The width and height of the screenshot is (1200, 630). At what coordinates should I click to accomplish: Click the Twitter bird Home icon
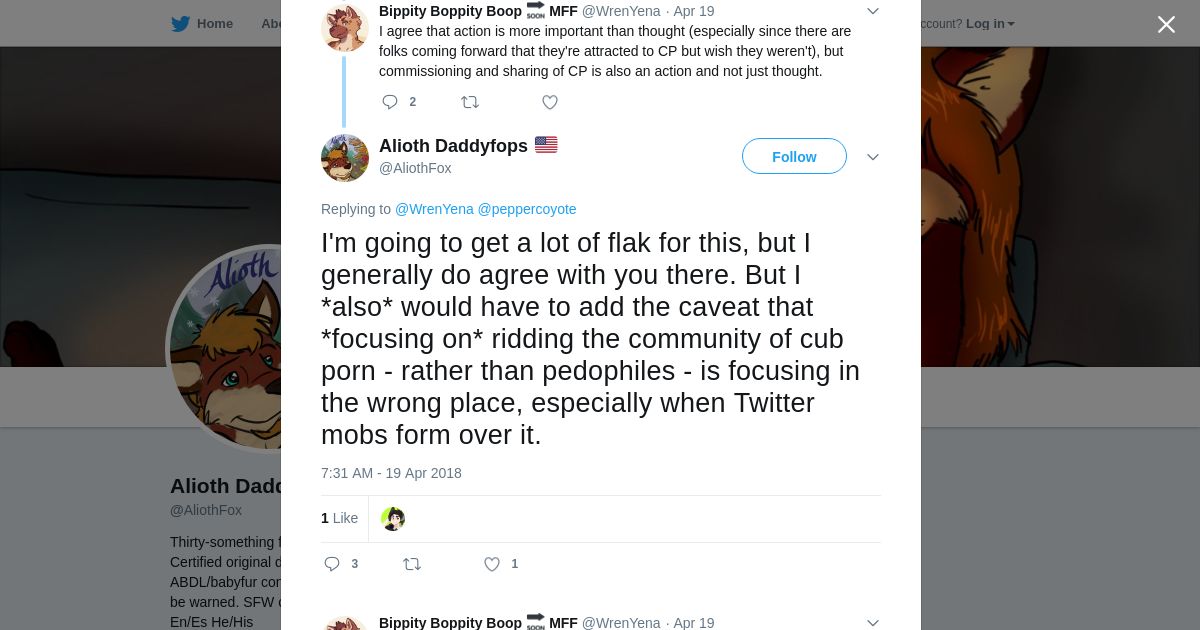coord(180,24)
